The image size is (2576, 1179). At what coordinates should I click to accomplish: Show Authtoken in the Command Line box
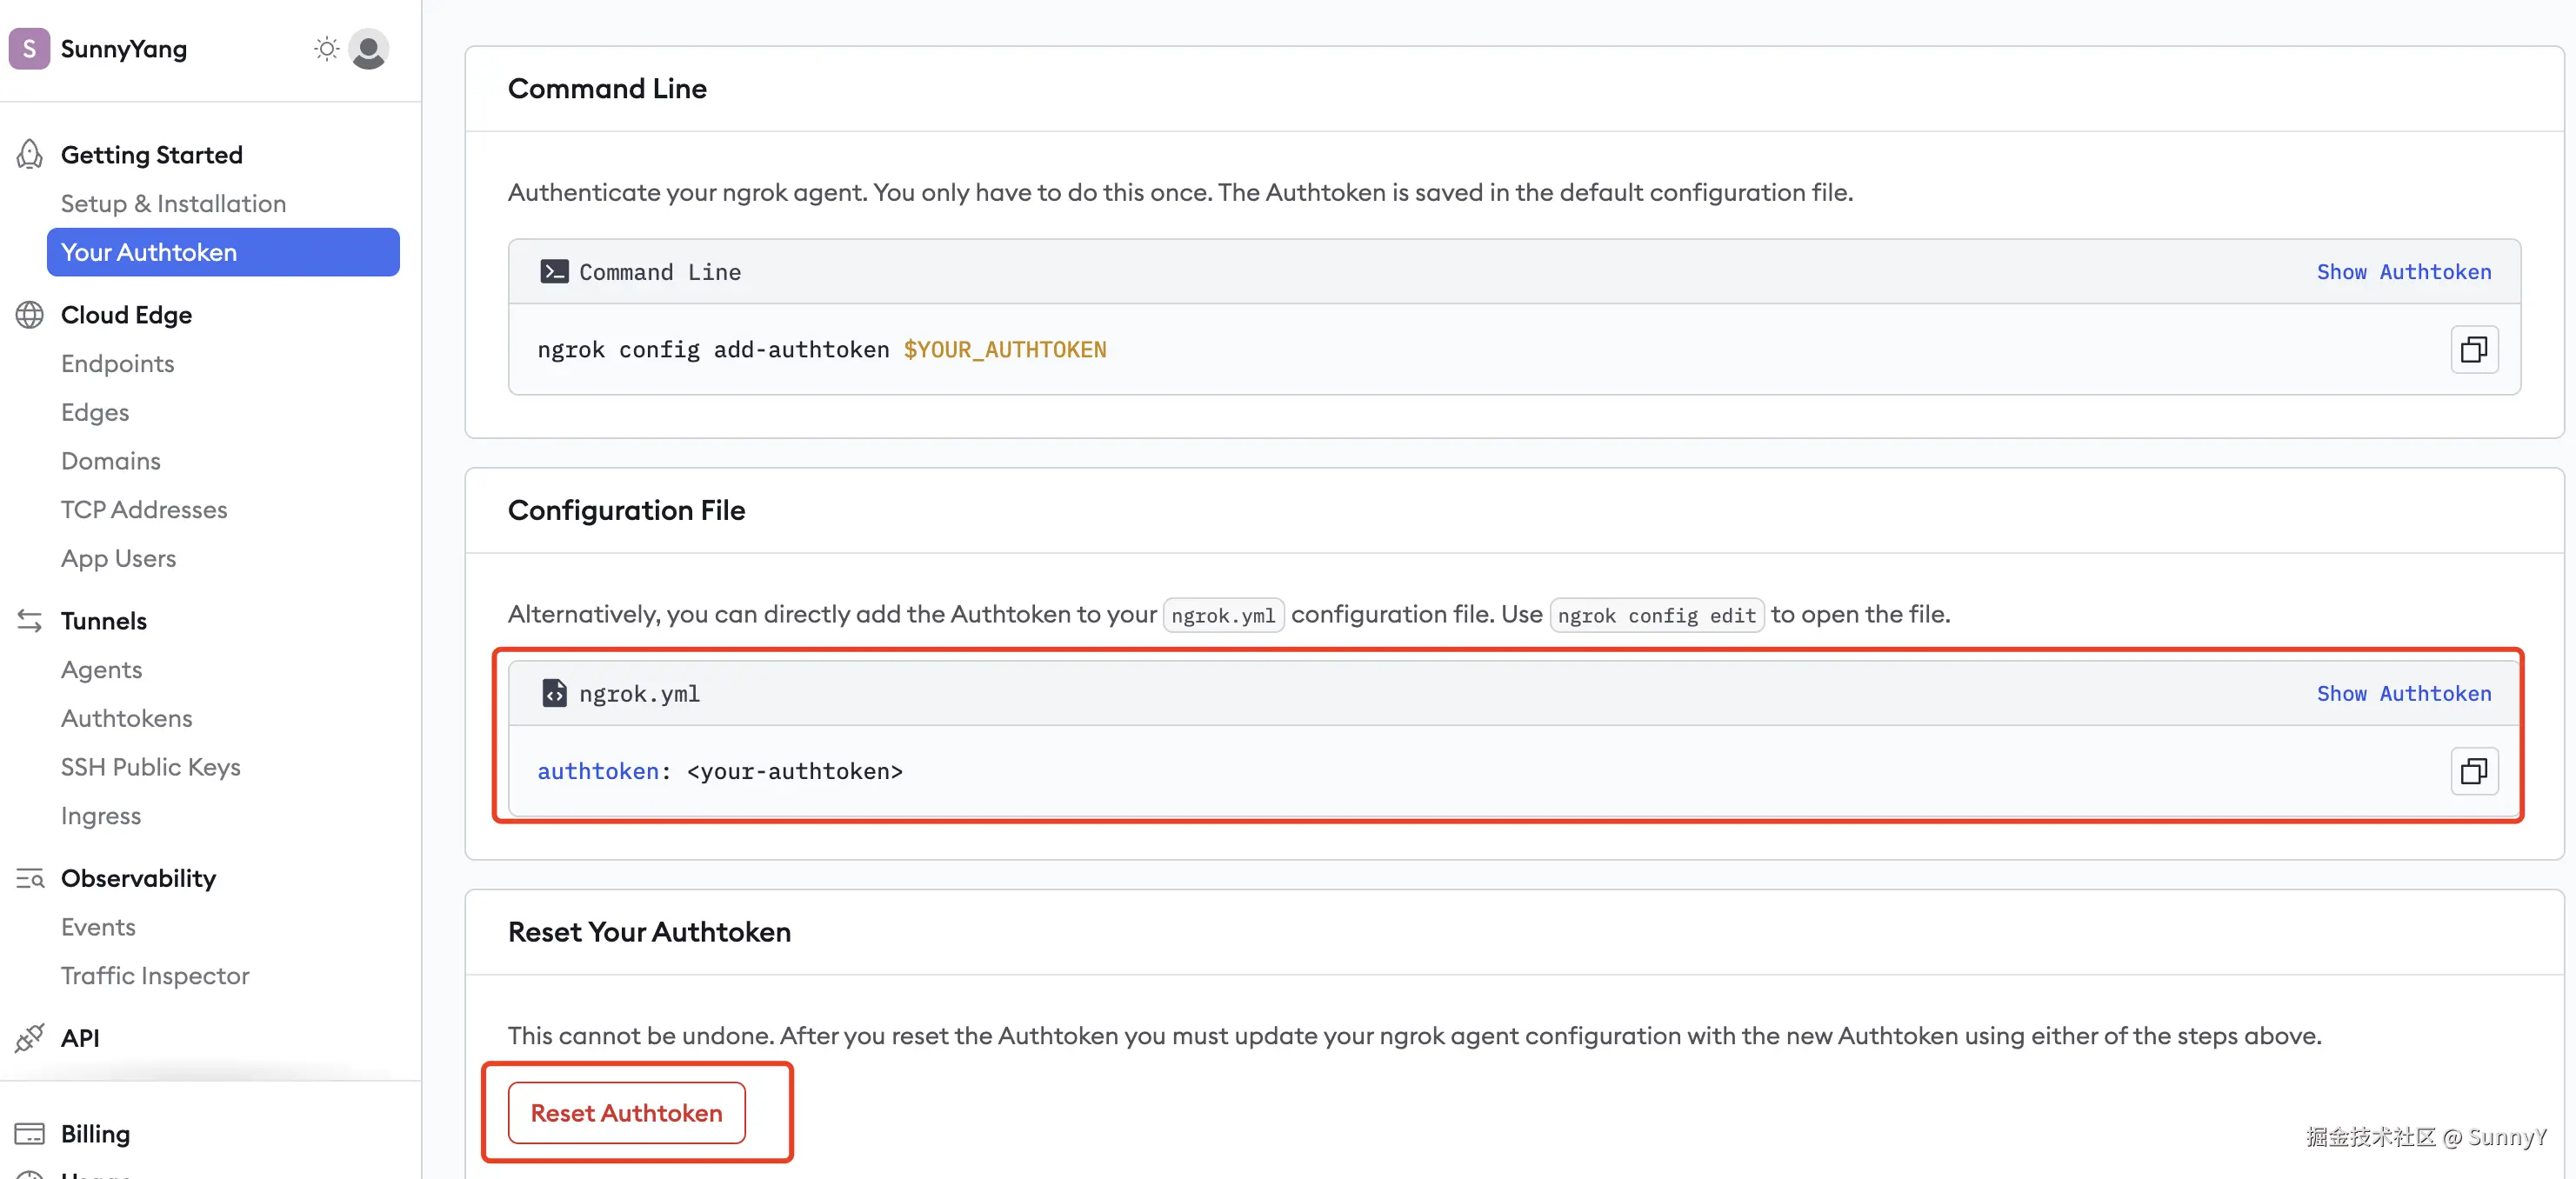pyautogui.click(x=2403, y=272)
